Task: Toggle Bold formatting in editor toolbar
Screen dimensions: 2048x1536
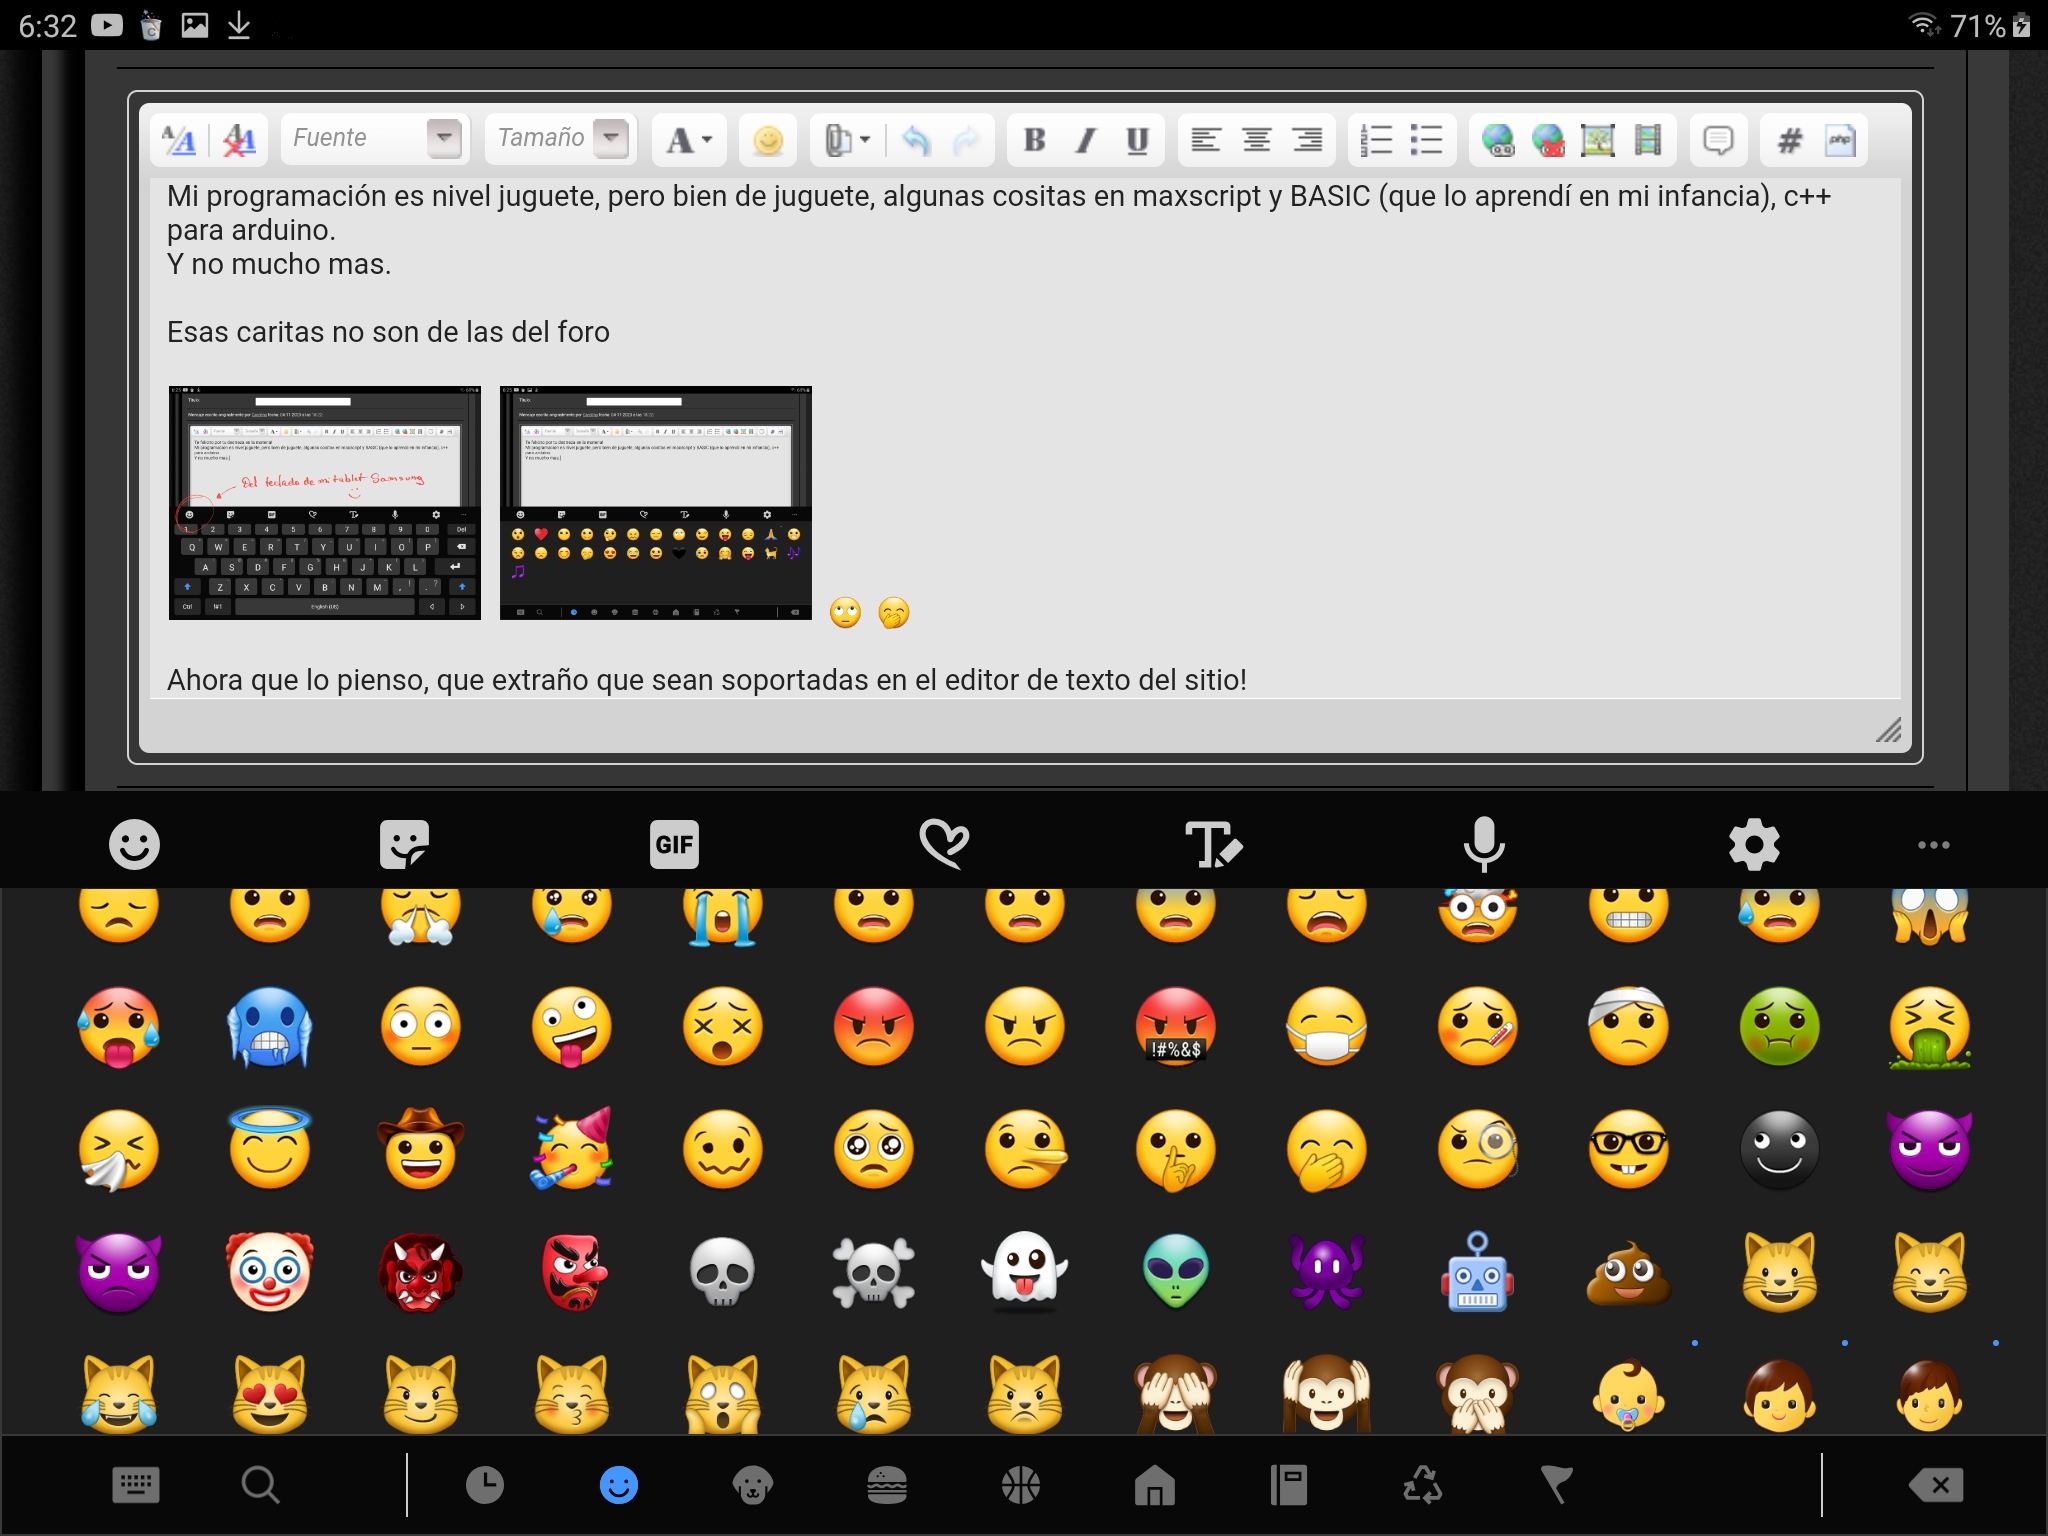Action: (1035, 140)
